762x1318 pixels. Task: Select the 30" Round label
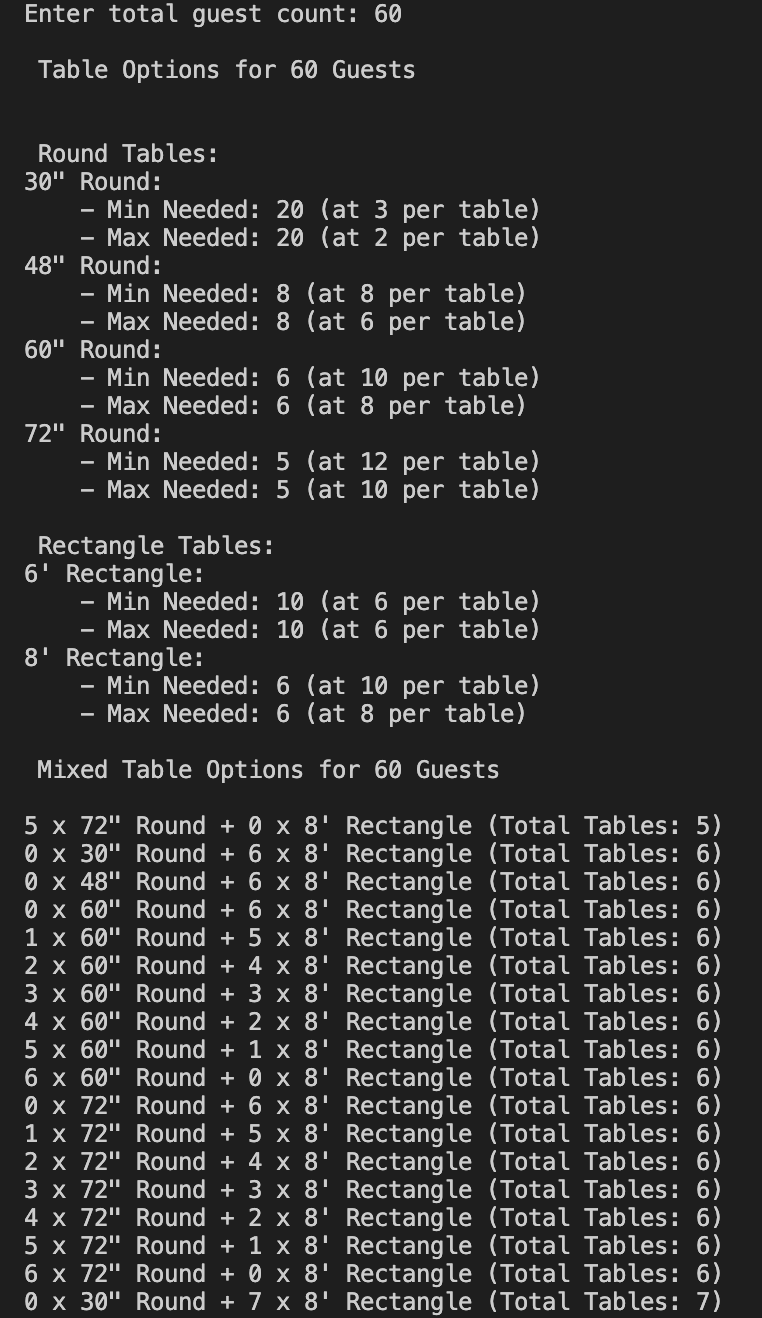pyautogui.click(x=93, y=182)
